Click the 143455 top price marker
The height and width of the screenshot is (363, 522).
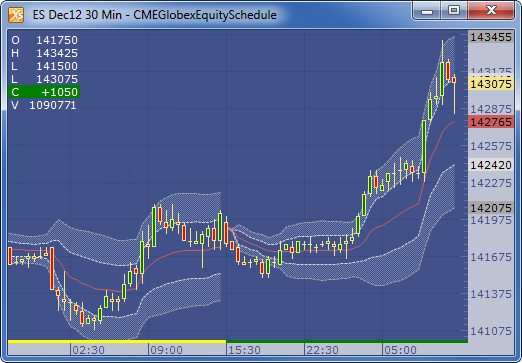click(491, 37)
